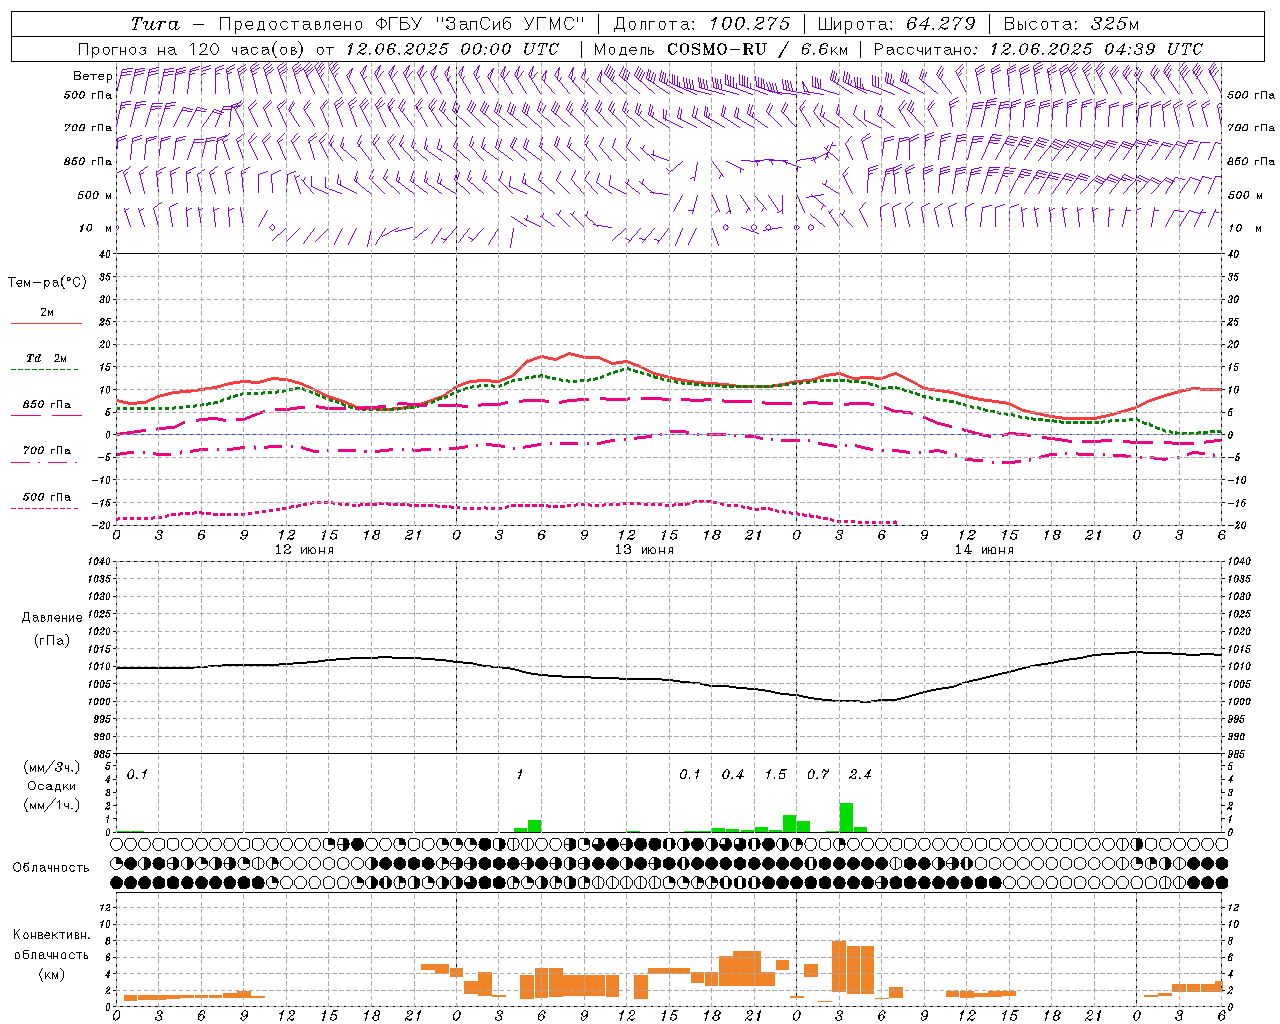This screenshot has height=1024, width=1280.
Task: Click the precipitation total "2.4"
Action: pyautogui.click(x=860, y=774)
